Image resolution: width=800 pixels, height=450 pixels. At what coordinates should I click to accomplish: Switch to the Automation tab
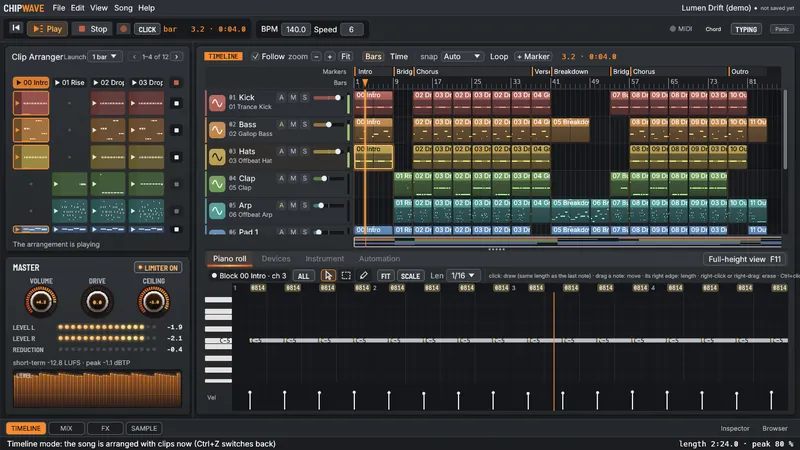click(x=379, y=259)
